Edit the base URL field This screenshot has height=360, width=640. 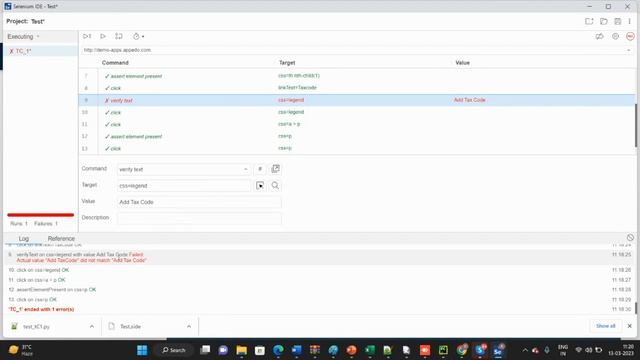point(351,50)
